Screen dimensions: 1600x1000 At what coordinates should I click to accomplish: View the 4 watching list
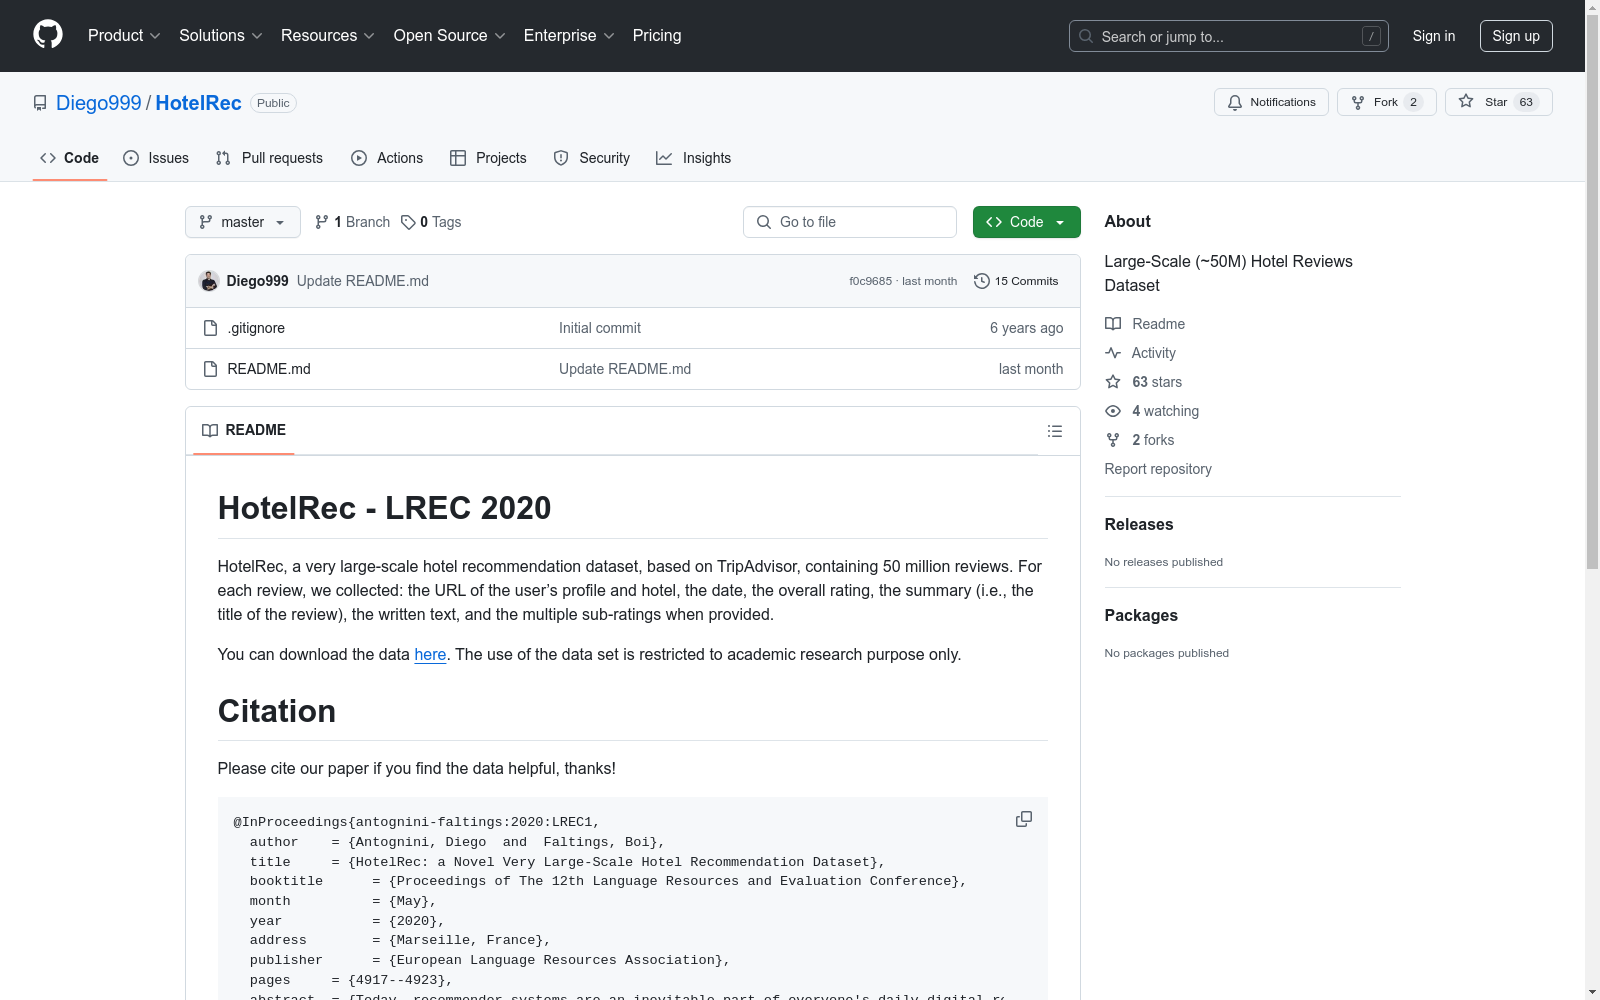(1152, 411)
